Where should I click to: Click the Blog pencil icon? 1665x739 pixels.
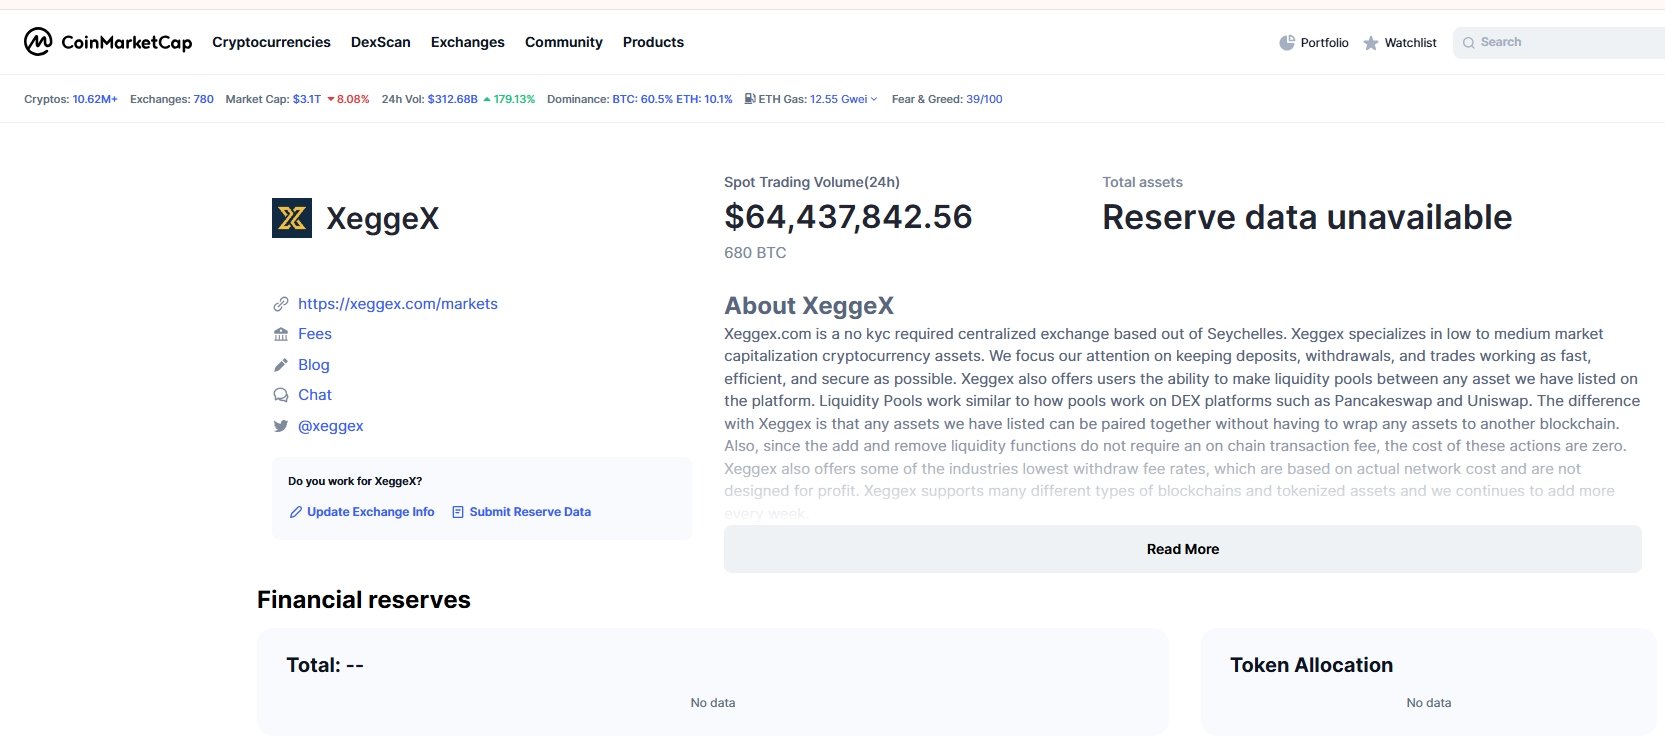tap(281, 365)
